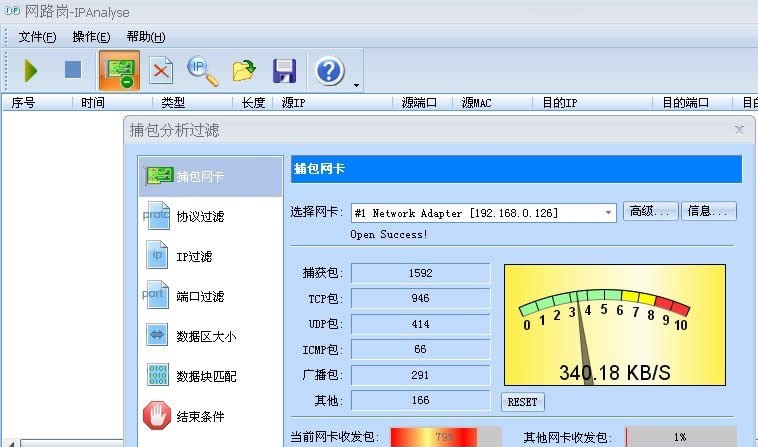Click the 捕包网卡 blue section header

tap(516, 169)
